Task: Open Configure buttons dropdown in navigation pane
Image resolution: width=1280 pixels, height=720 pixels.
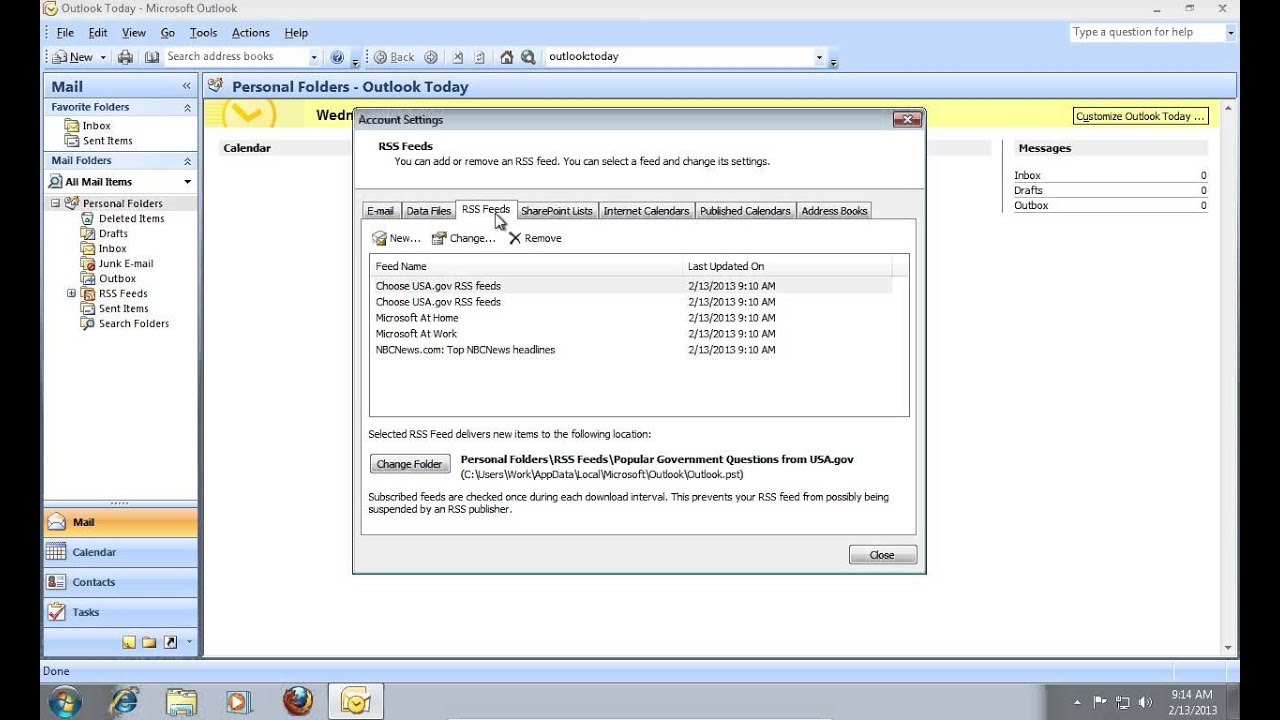Action: tap(189, 642)
